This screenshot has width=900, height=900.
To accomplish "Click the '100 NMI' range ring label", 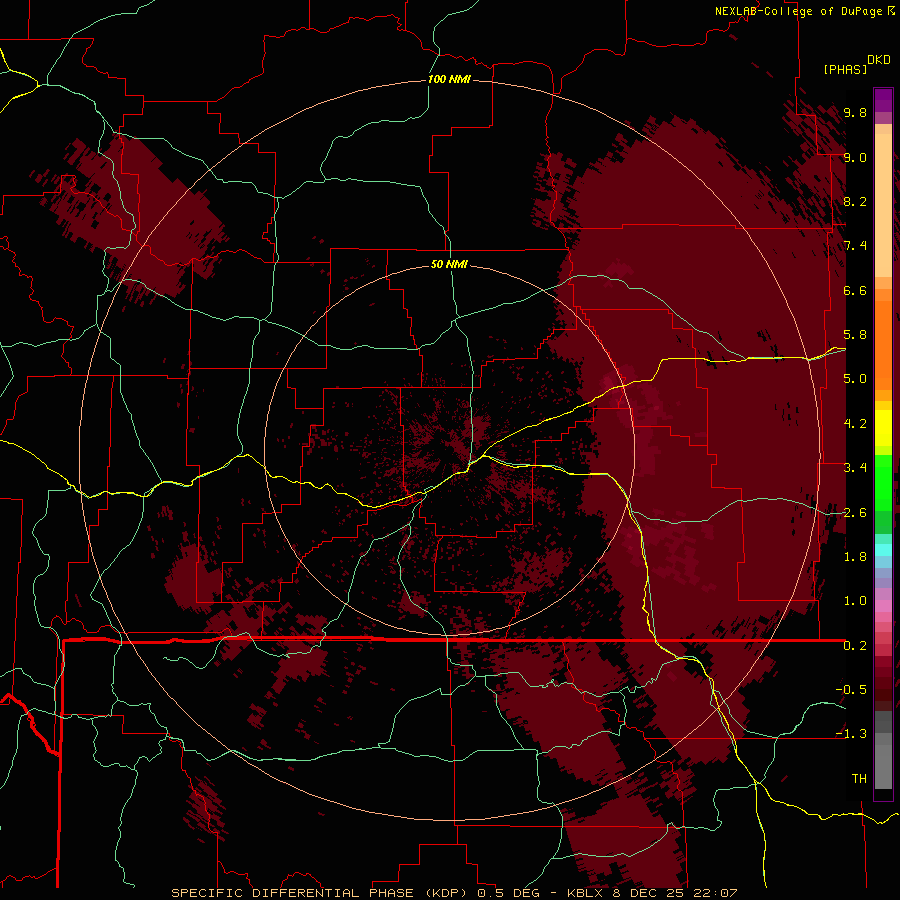I will [449, 79].
